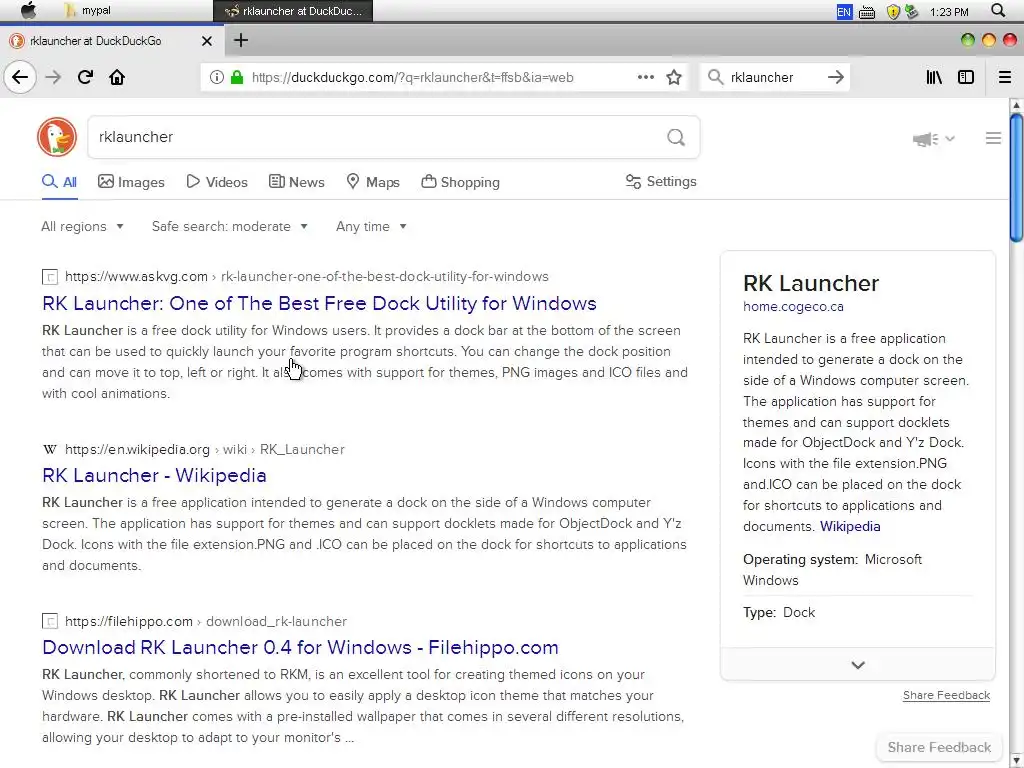The image size is (1024, 768).
Task: Click the underlined Share Feedback link
Action: (946, 696)
